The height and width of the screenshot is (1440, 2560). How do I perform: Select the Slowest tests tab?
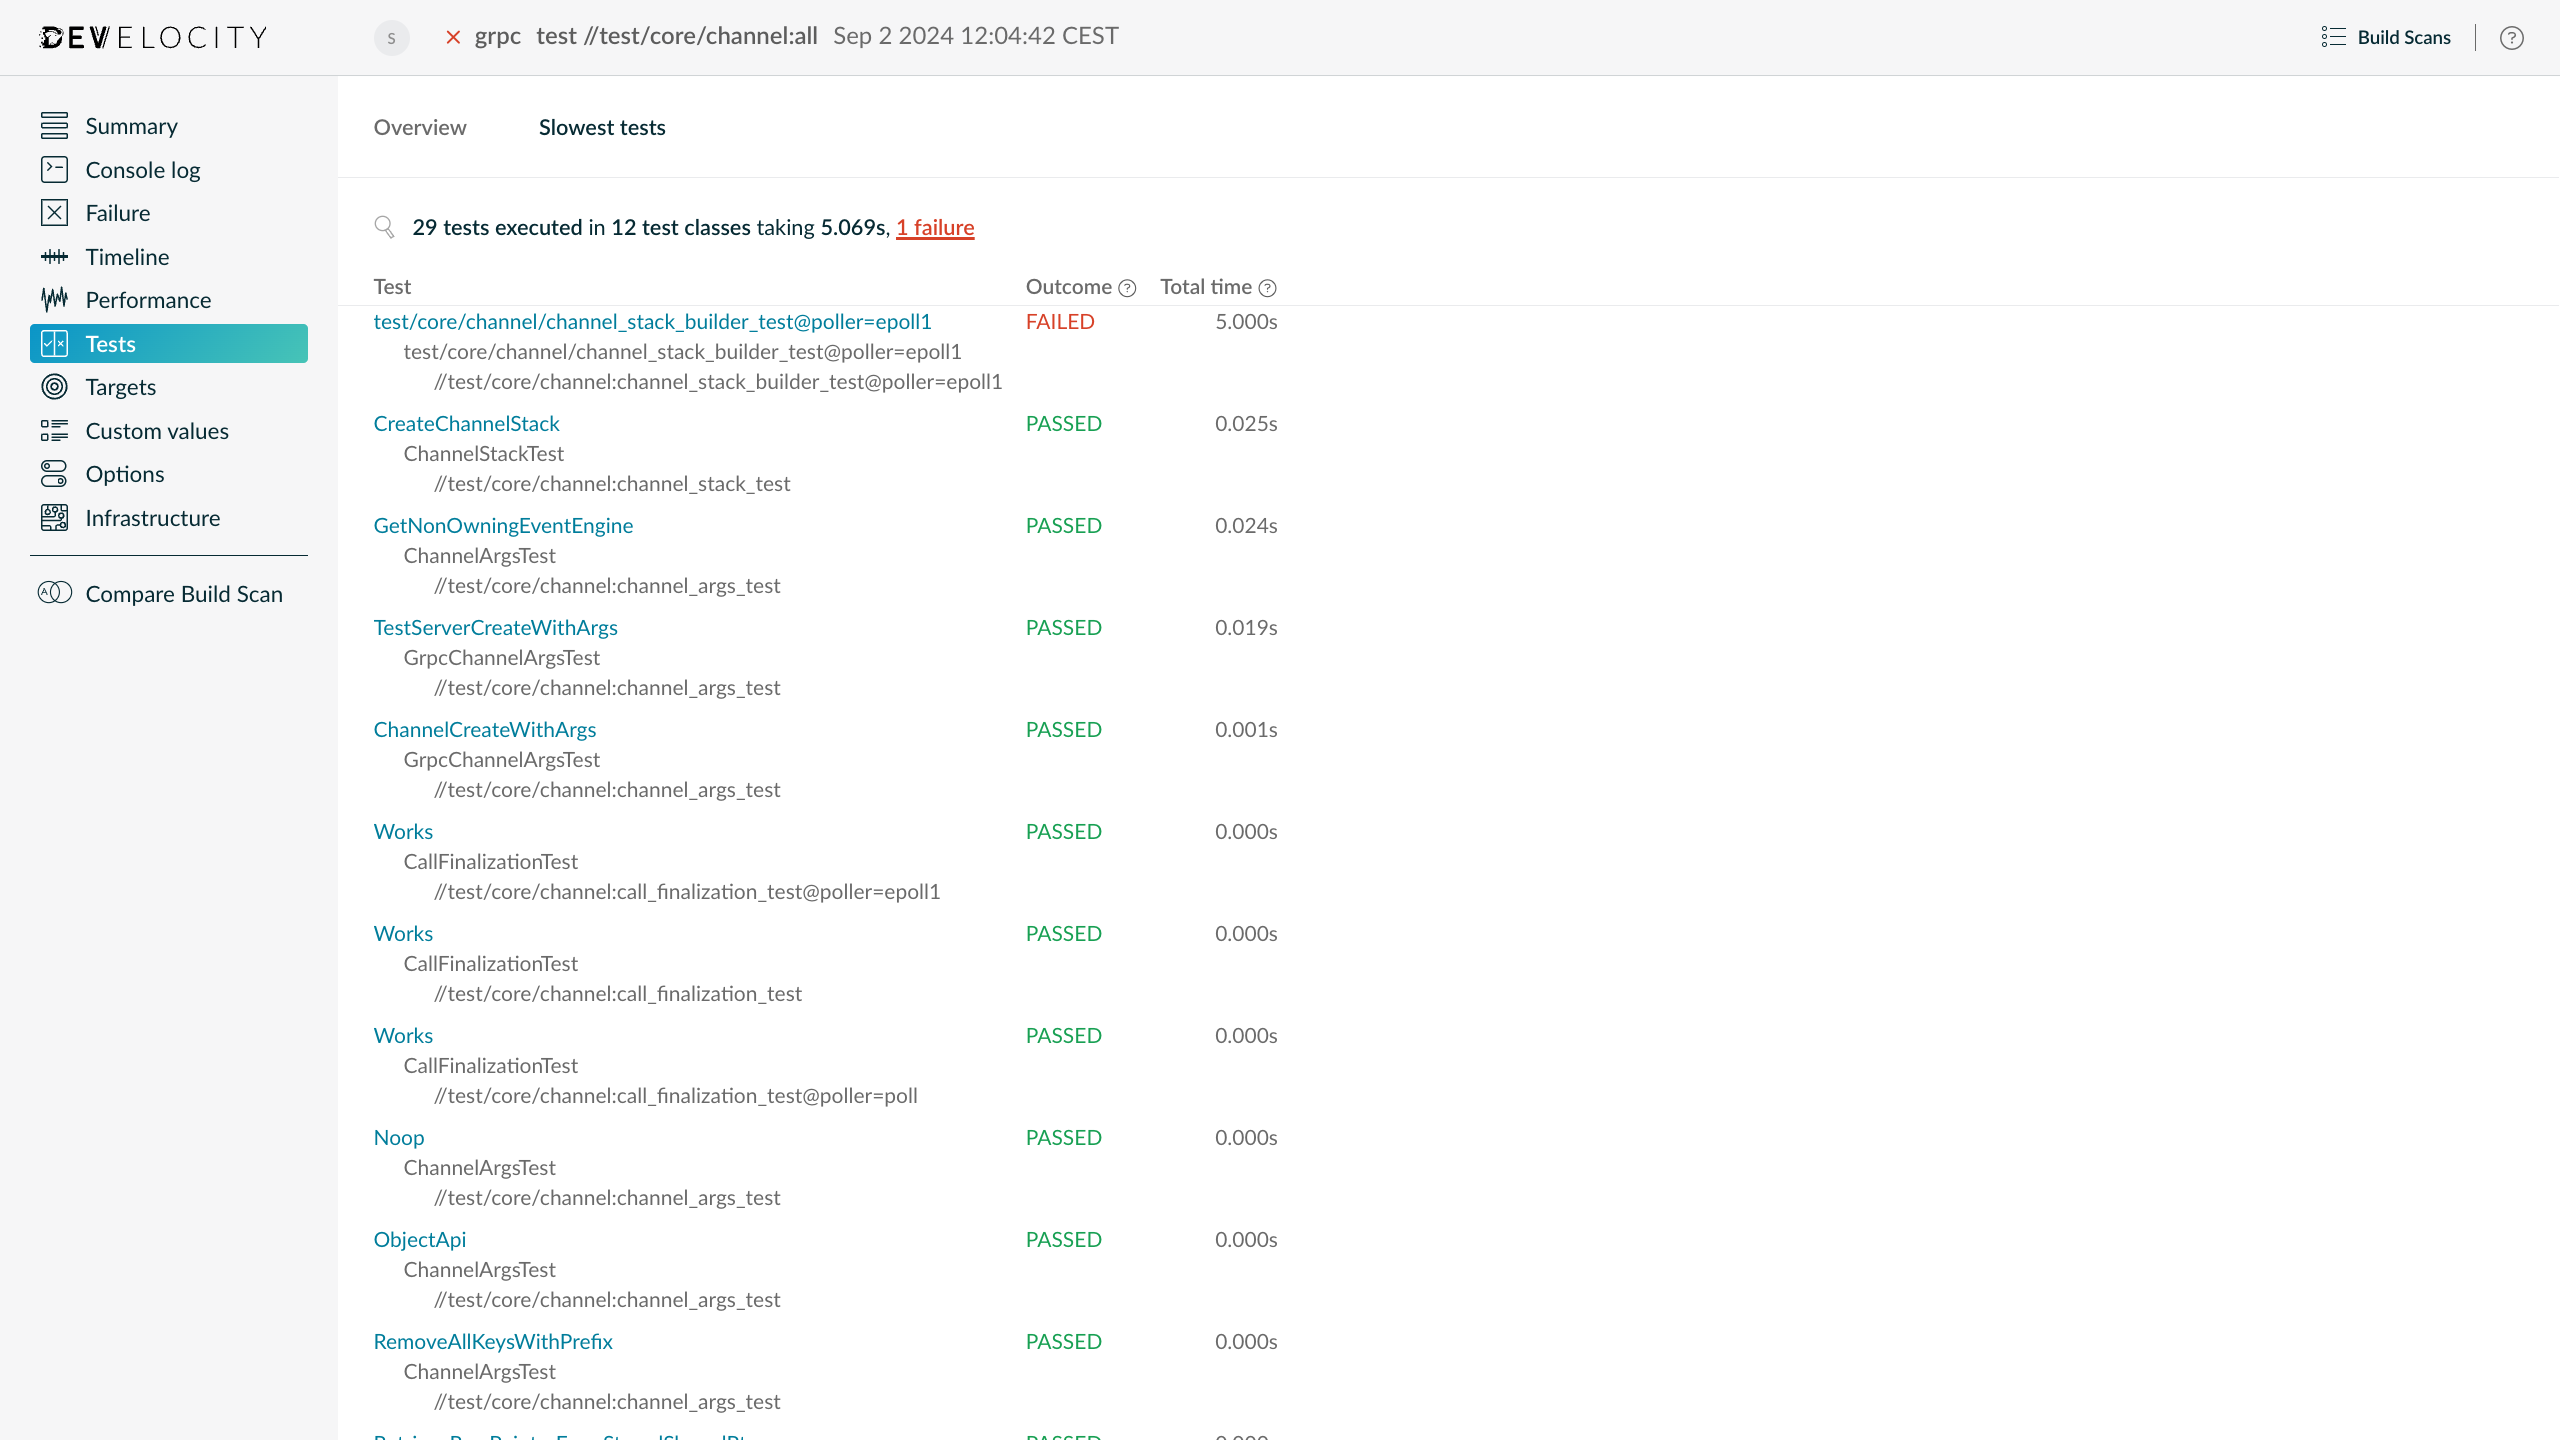click(601, 127)
